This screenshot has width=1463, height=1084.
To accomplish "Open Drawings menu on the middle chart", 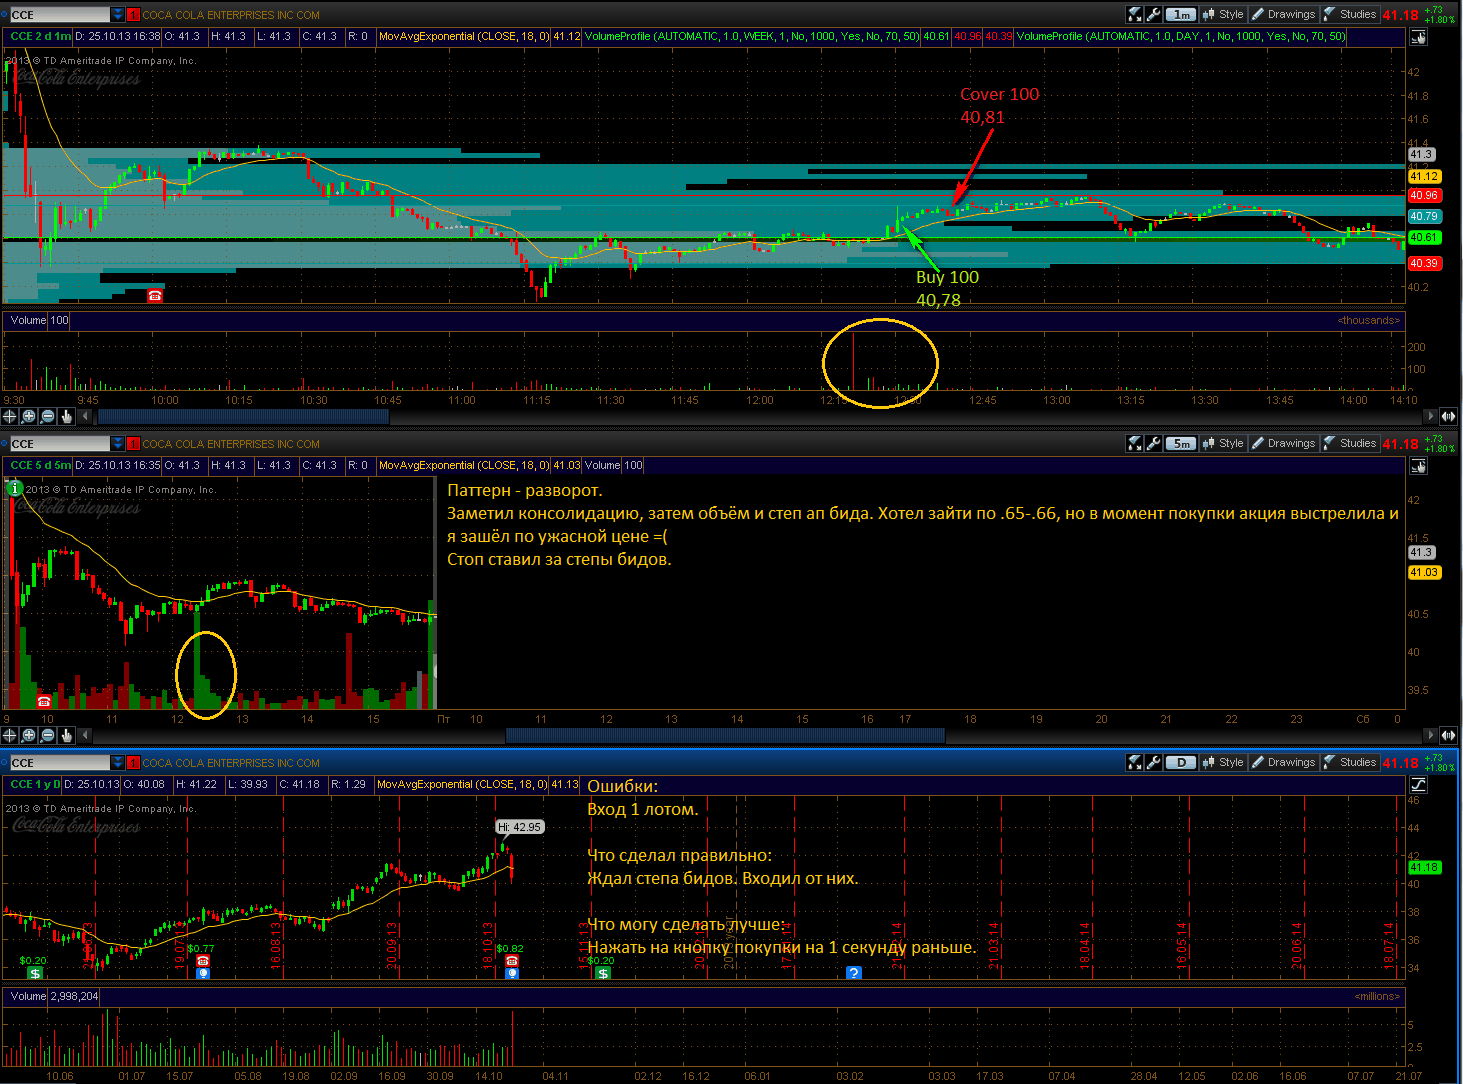I will (x=1283, y=443).
